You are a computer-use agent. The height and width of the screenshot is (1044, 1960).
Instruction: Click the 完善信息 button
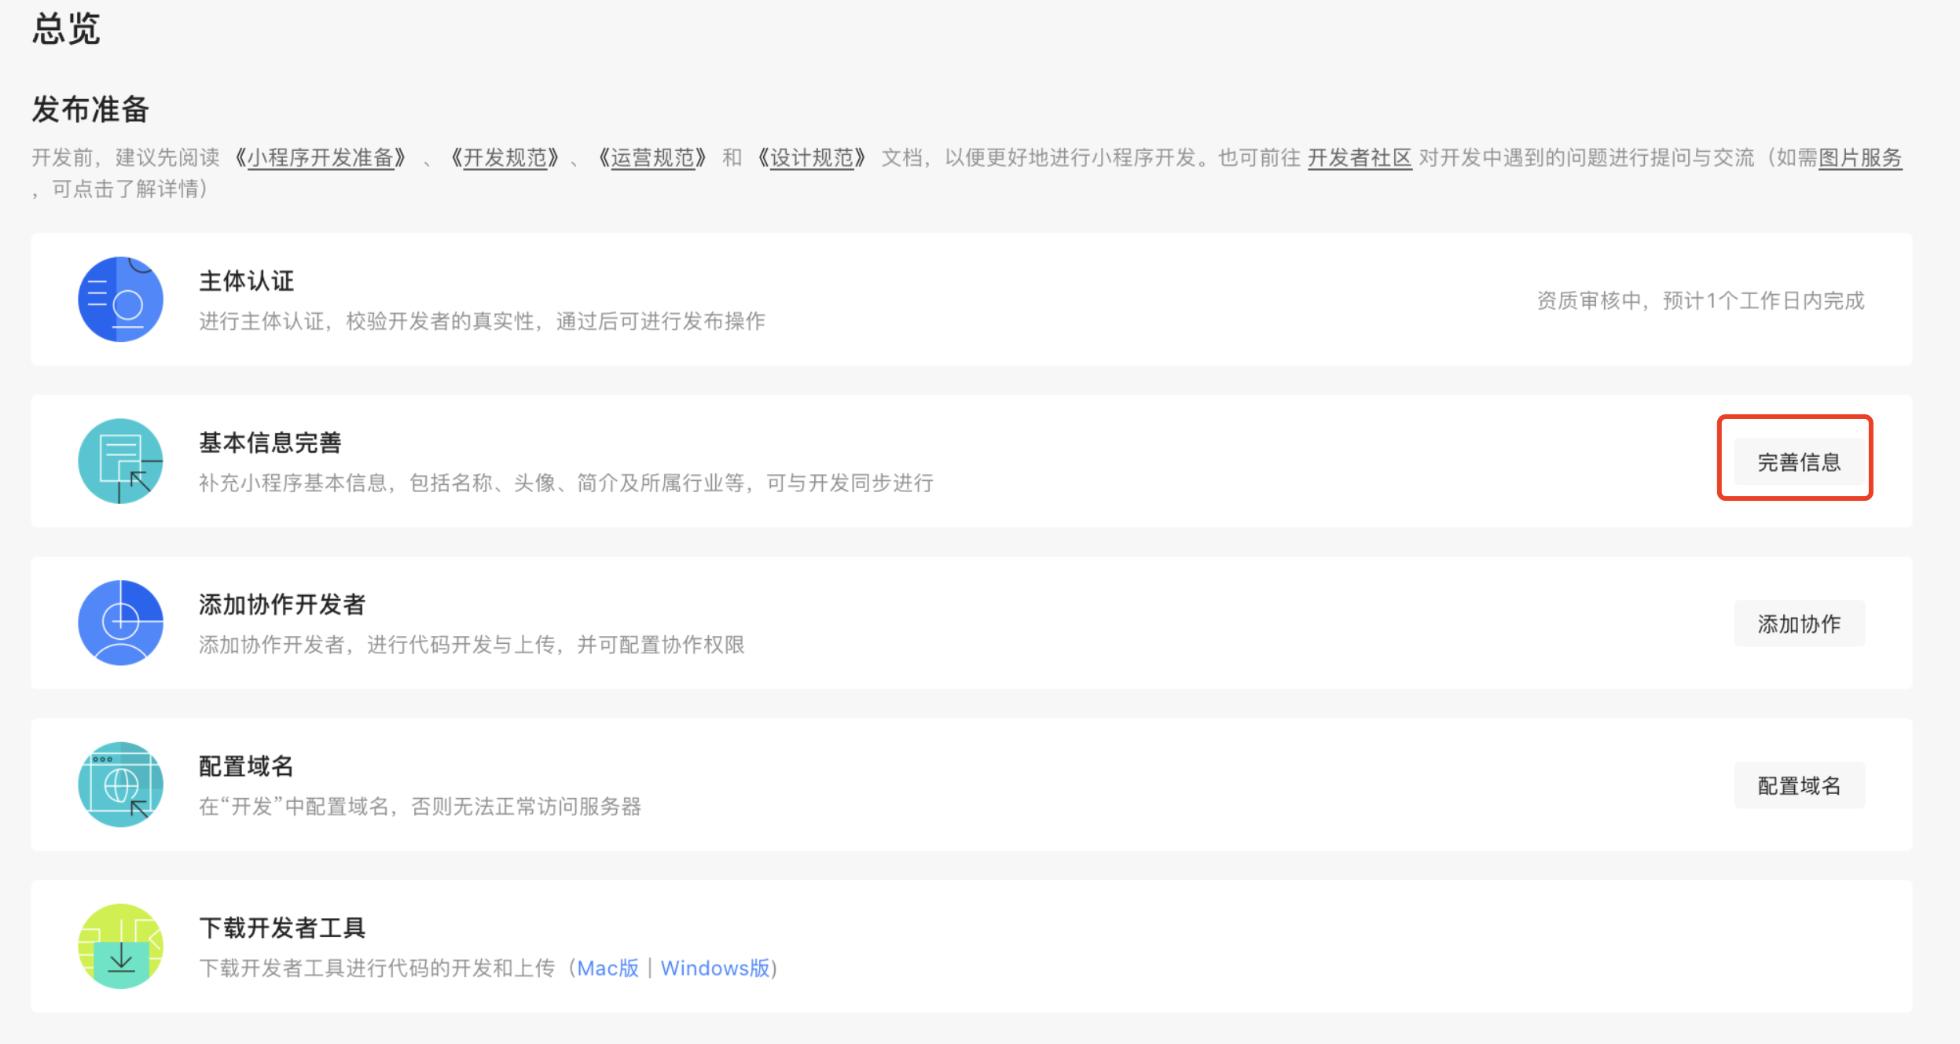click(x=1799, y=462)
